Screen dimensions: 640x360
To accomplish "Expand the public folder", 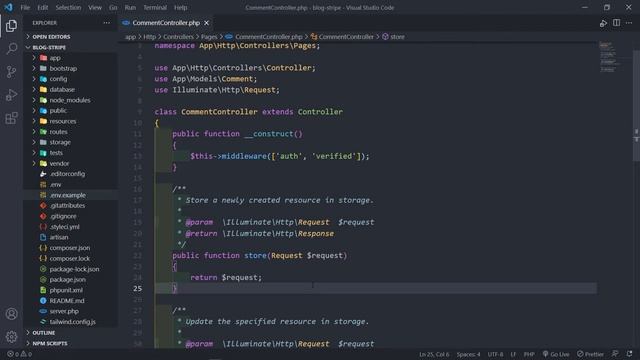I will click(58, 111).
